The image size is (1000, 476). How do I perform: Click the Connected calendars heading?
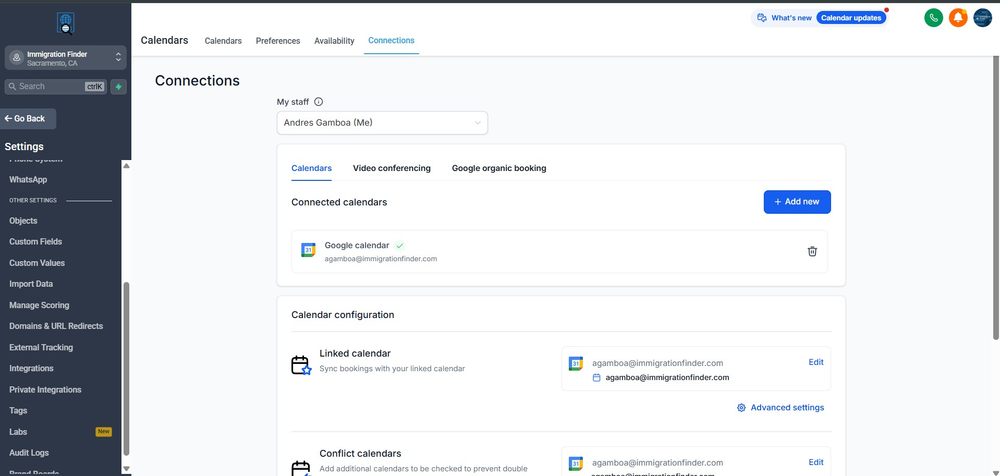point(339,202)
